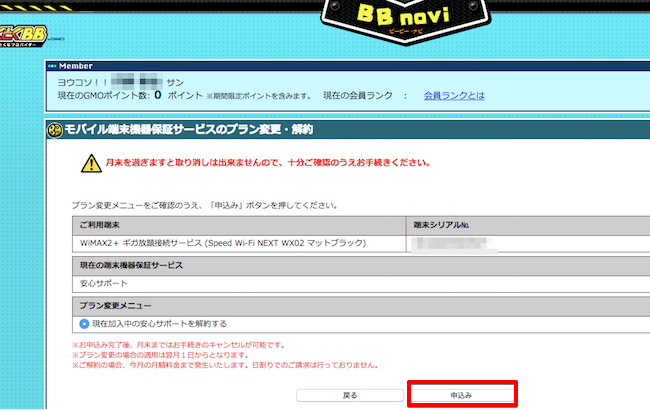Click the red 月末 warning message text
Screen dimensions: 650x411
(x=268, y=163)
